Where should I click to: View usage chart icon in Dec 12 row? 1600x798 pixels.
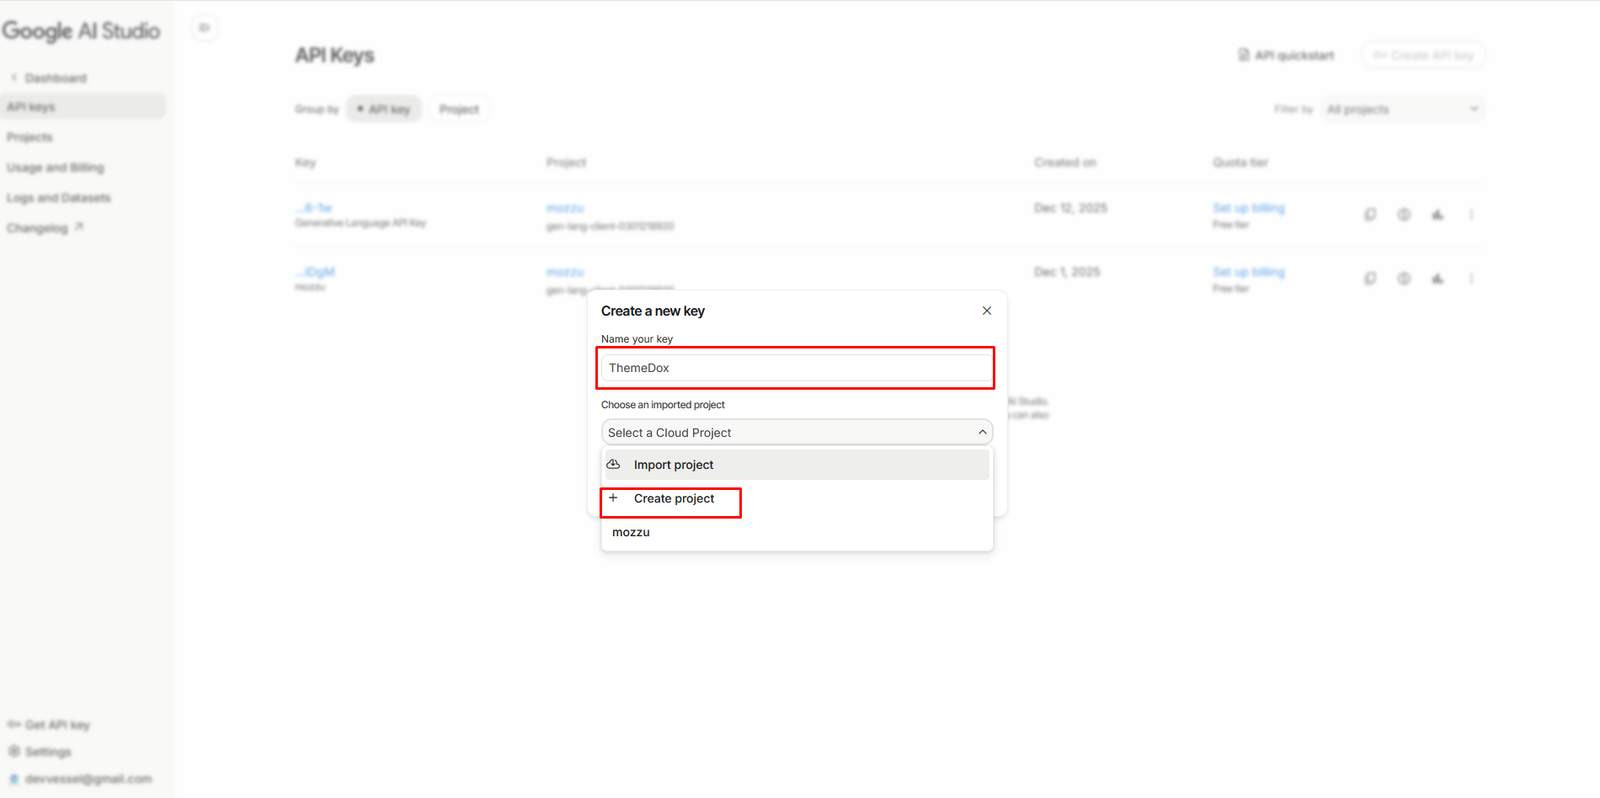coord(1437,214)
